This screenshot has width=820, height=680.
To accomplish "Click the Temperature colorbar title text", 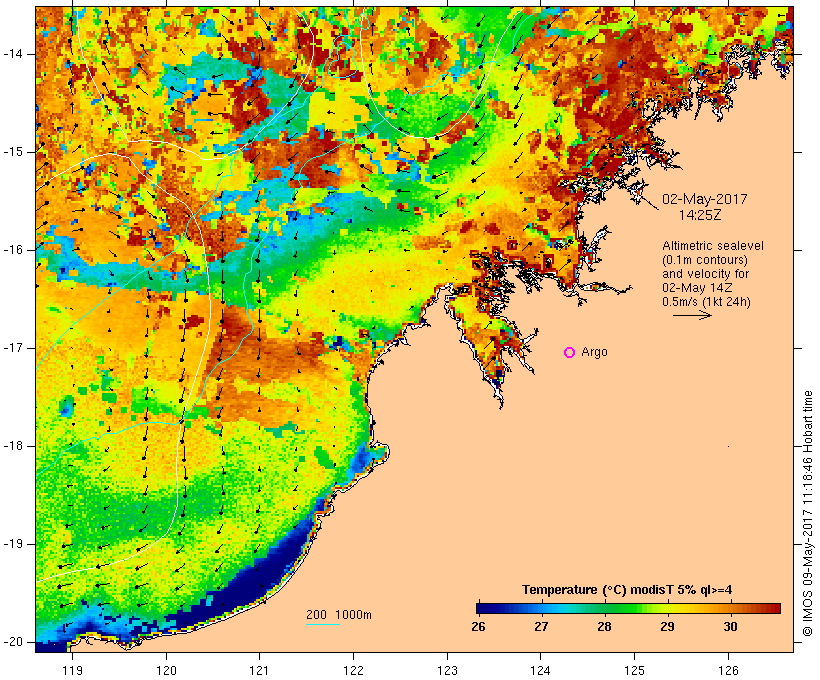I will pos(627,590).
